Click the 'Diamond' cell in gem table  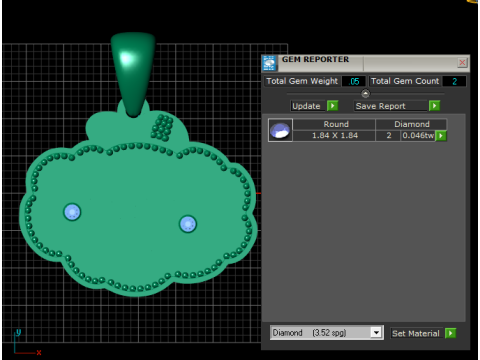point(411,124)
